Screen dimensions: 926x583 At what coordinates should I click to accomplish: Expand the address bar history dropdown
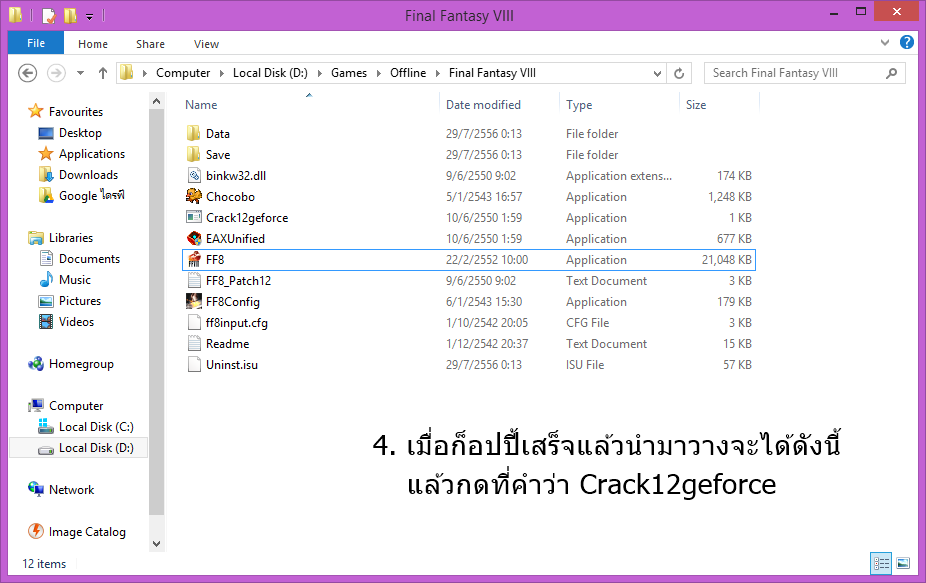(x=657, y=73)
